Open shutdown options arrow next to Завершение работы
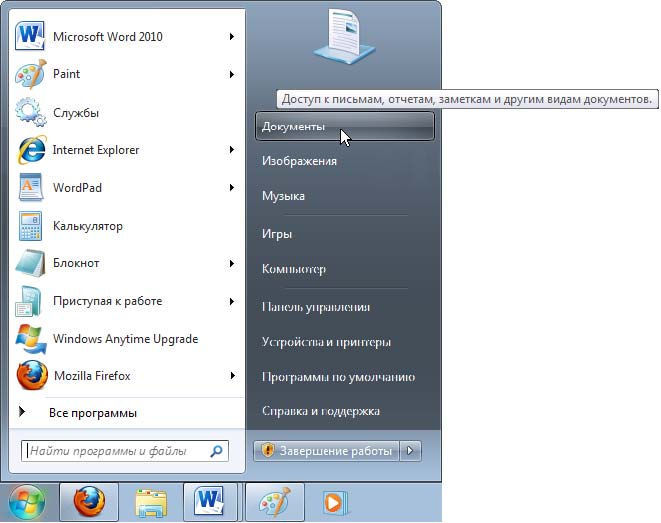This screenshot has height=523, width=661. pyautogui.click(x=410, y=451)
